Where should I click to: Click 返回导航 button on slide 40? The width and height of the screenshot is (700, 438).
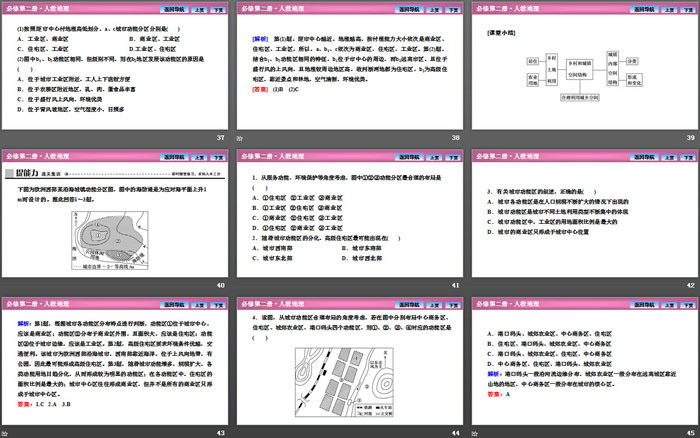click(x=174, y=157)
